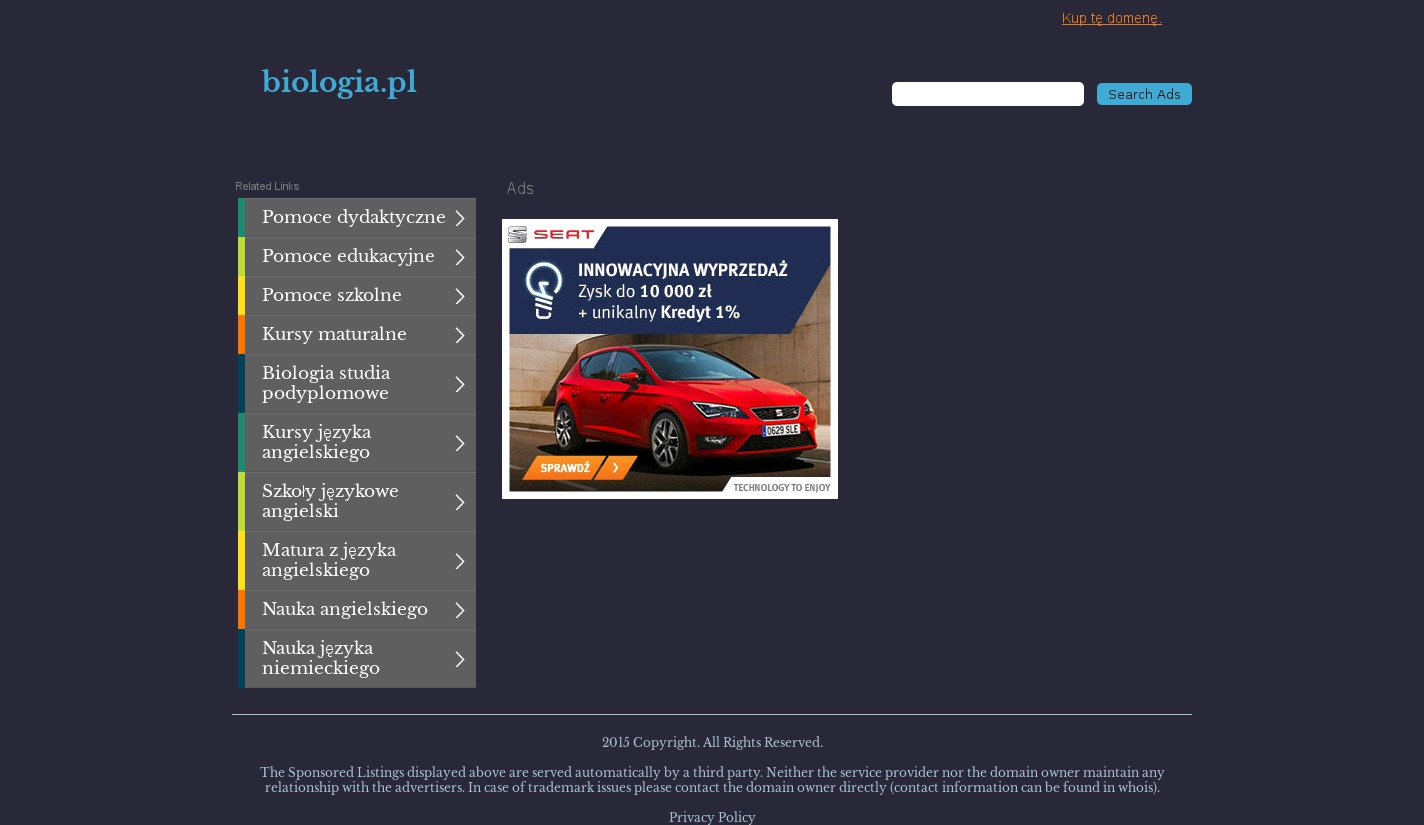Click the chevron arrow beside Pomoce dydaktyczne

[460, 218]
